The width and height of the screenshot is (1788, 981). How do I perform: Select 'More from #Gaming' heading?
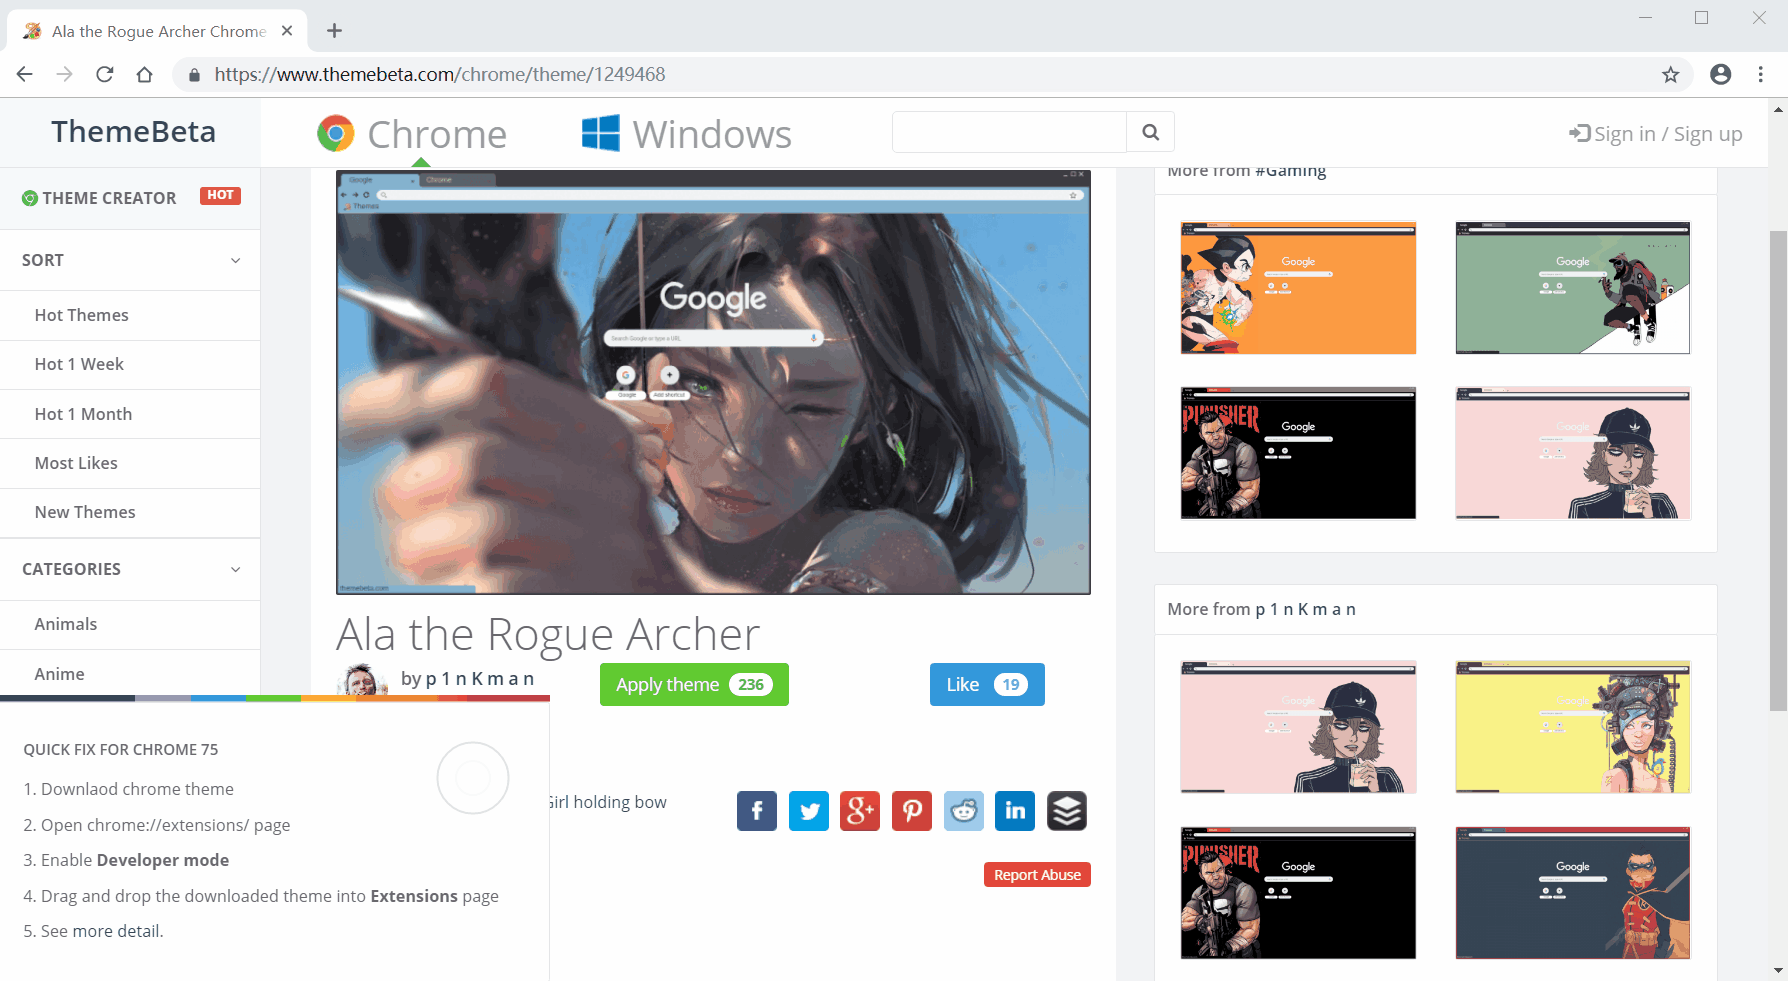[1247, 171]
